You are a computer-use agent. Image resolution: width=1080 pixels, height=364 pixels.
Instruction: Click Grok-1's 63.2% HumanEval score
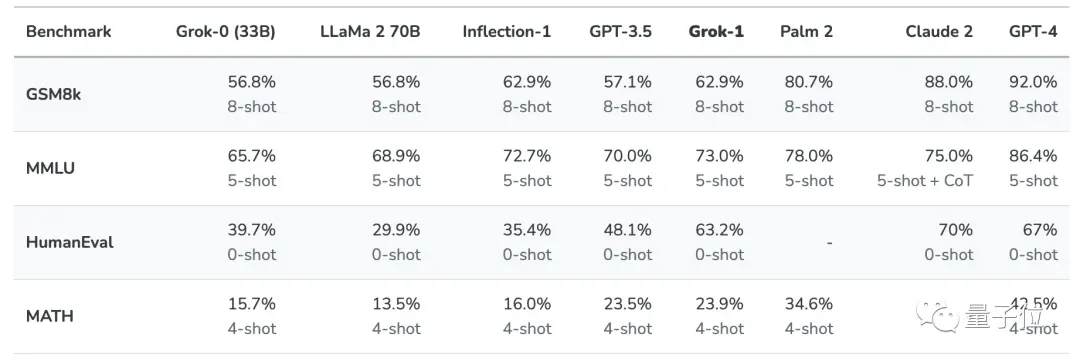pos(717,230)
